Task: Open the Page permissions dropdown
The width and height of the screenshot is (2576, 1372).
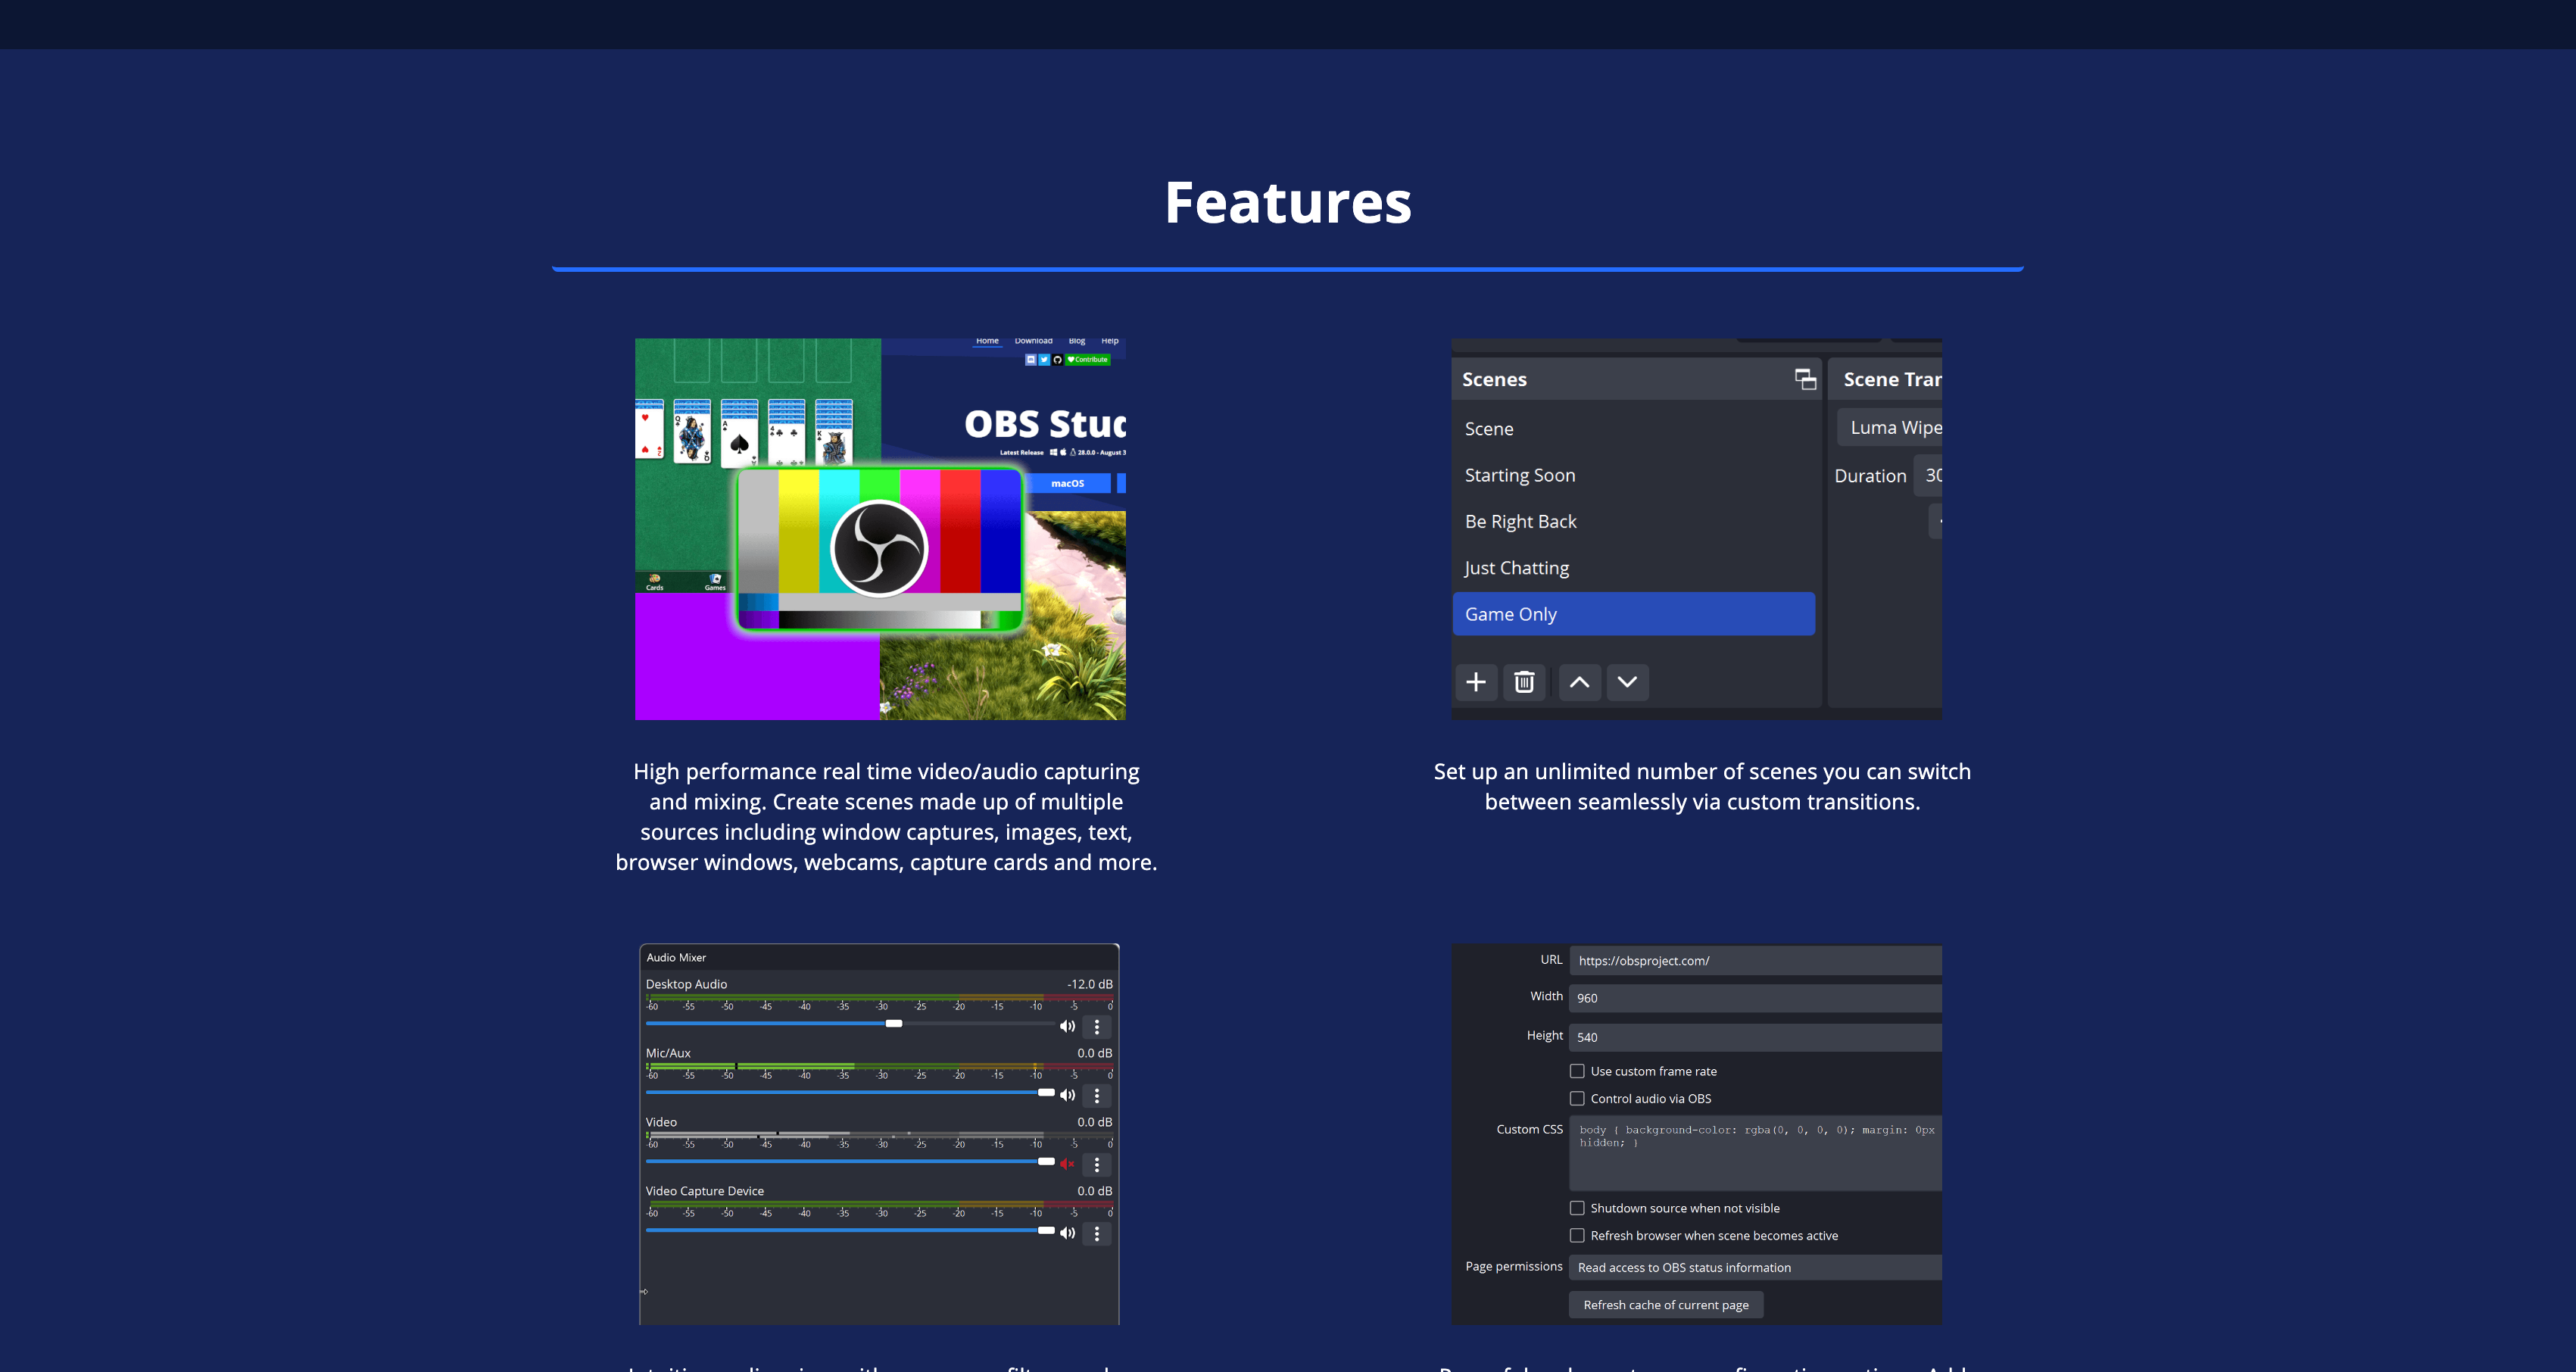Action: (x=1756, y=1267)
